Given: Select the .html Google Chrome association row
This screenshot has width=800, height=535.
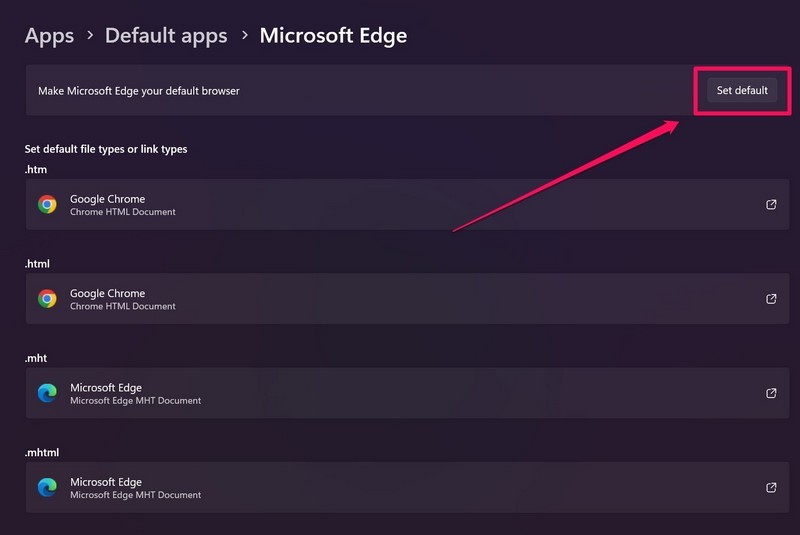Looking at the screenshot, I should pyautogui.click(x=400, y=299).
